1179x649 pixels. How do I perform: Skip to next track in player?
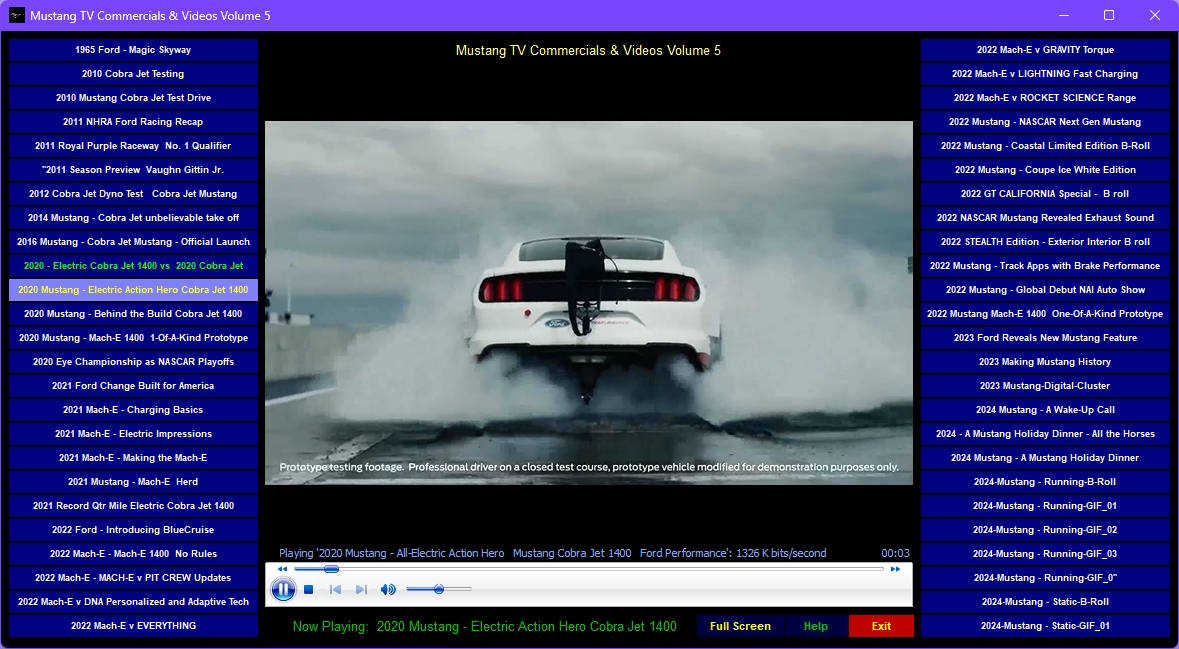pyautogui.click(x=361, y=590)
